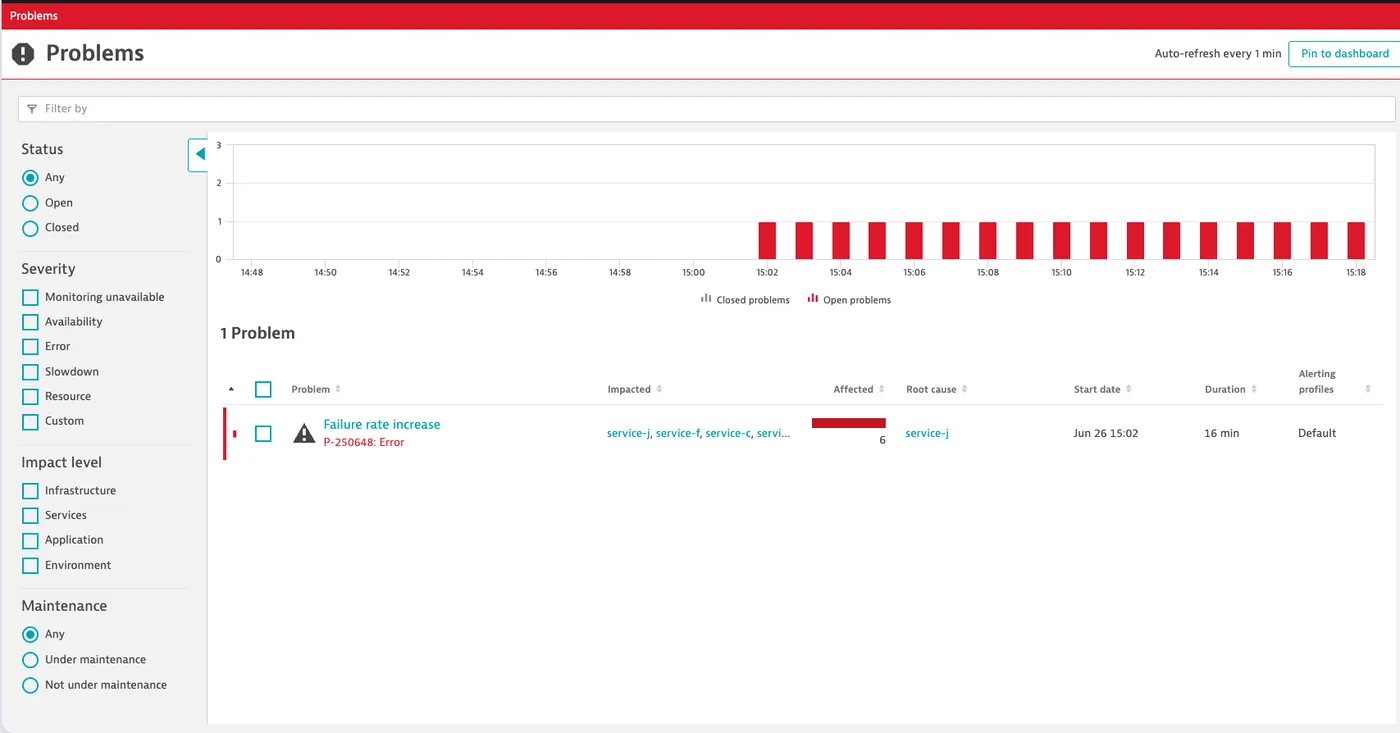Toggle the select-all problems header checkbox
This screenshot has height=733, width=1400.
pos(263,389)
